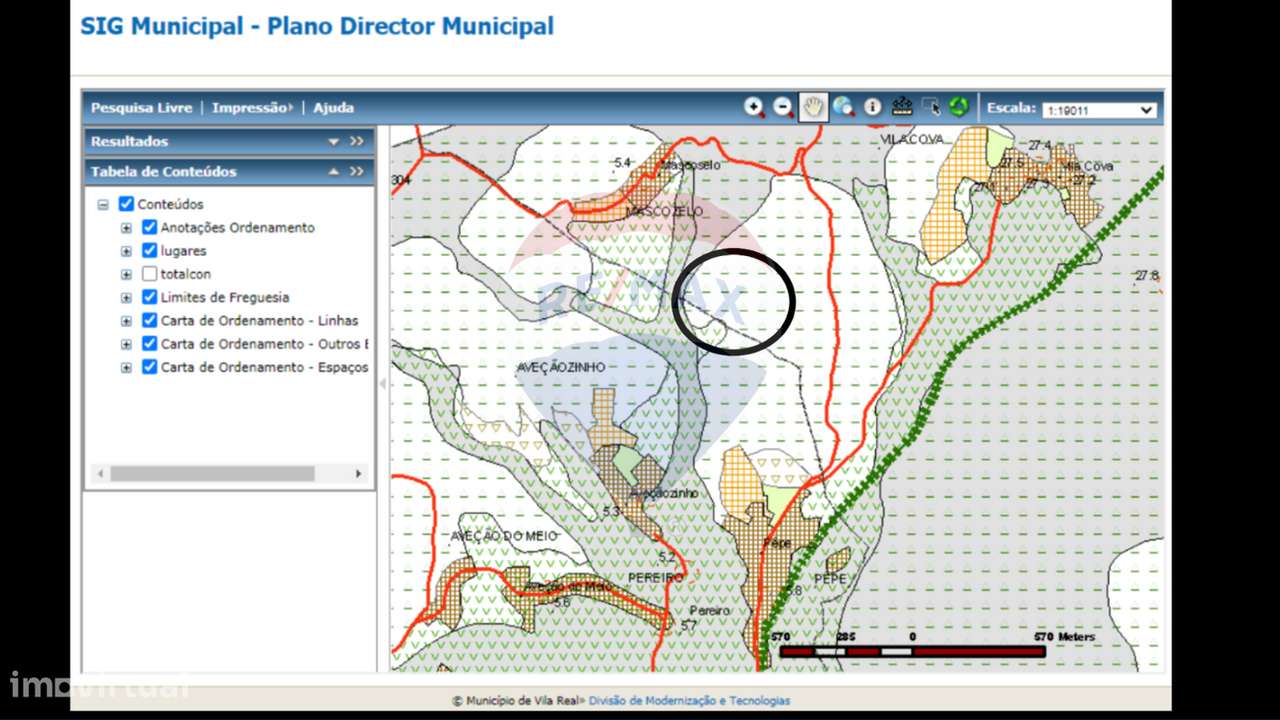This screenshot has width=1280, height=720.
Task: Open the Ajuda menu
Action: [334, 108]
